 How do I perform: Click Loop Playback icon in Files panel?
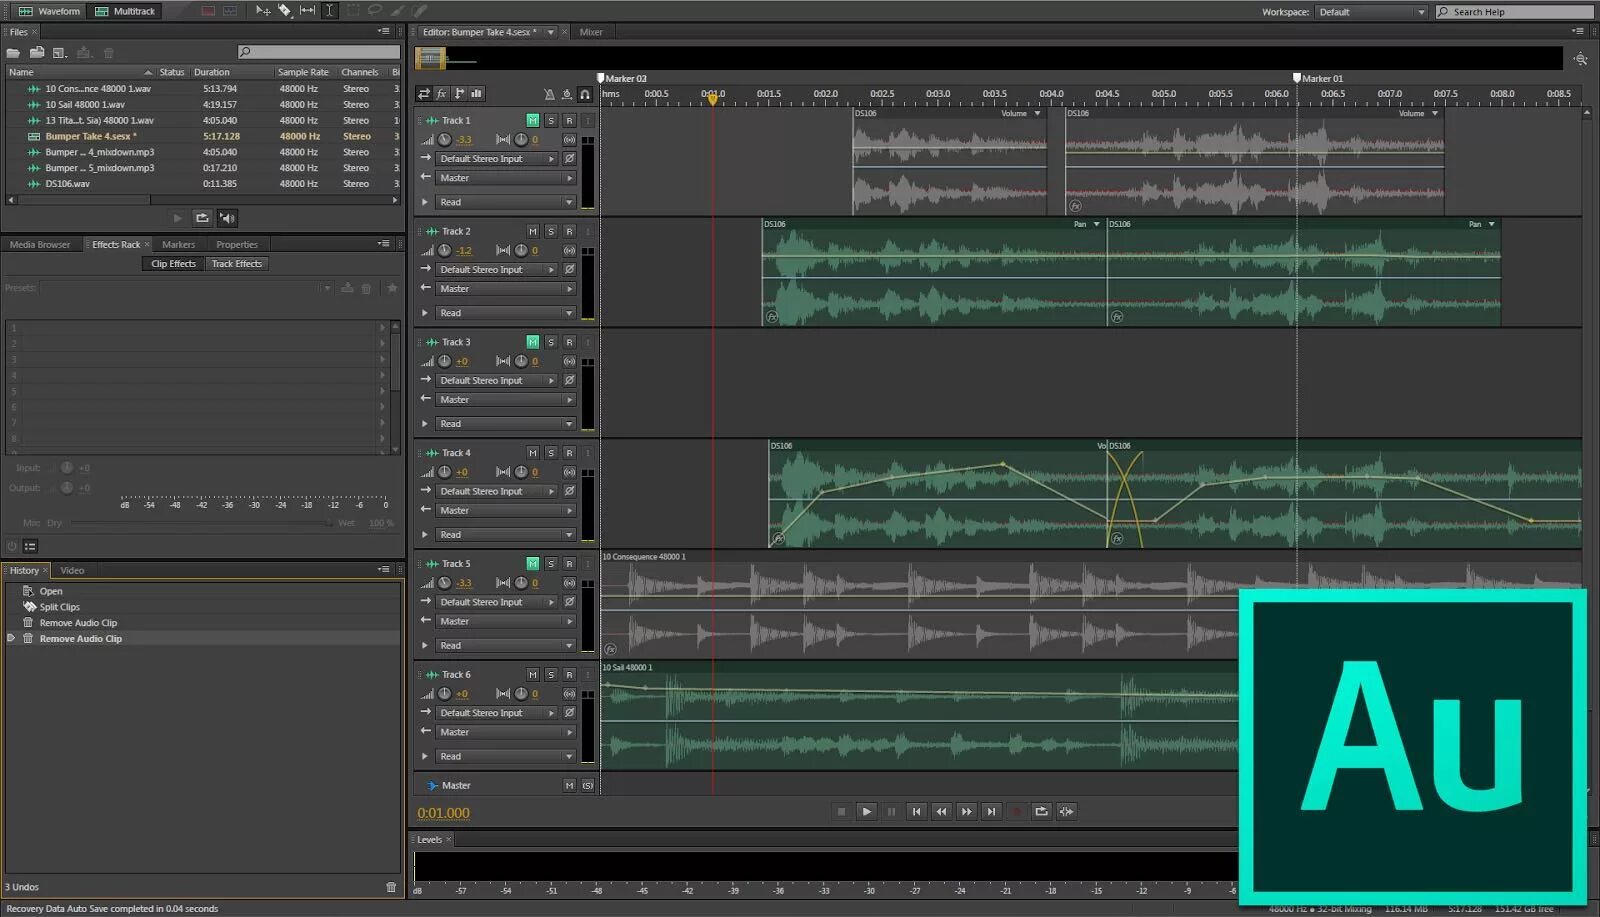pos(202,218)
